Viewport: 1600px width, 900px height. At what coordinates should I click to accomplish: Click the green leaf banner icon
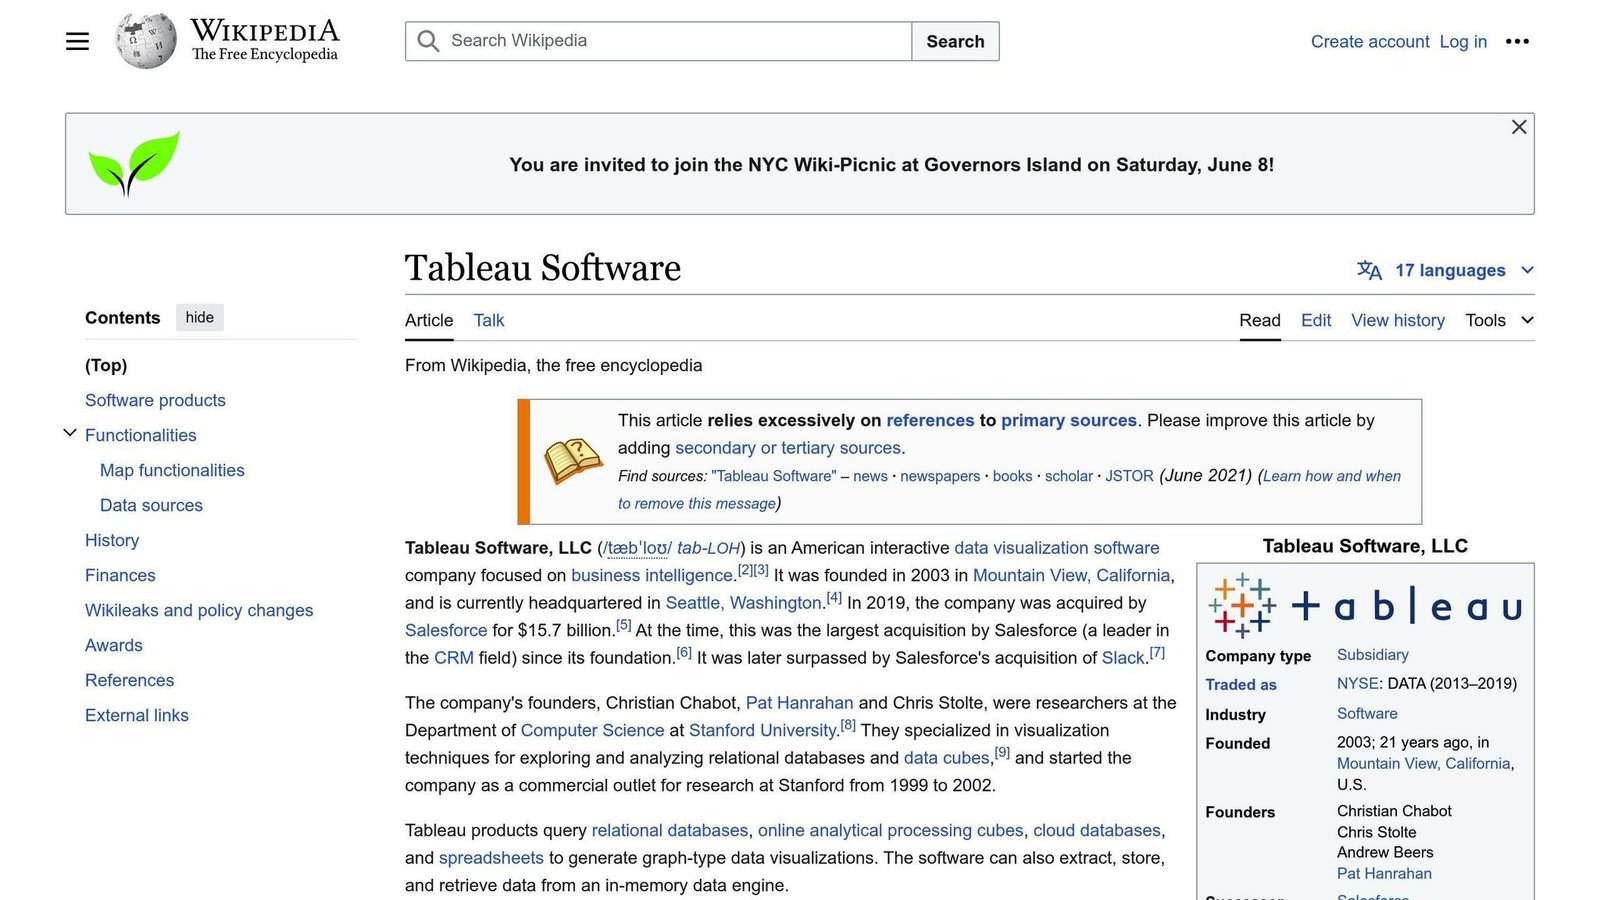click(134, 162)
